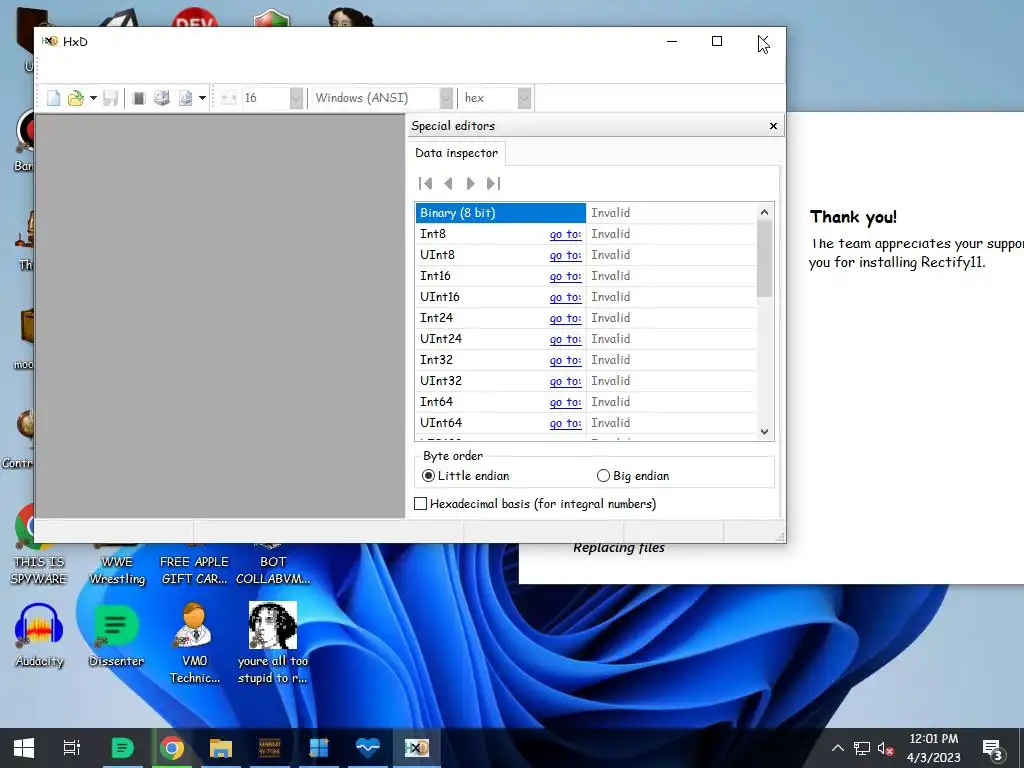
Task: Click go to link for UInt16
Action: 566,297
